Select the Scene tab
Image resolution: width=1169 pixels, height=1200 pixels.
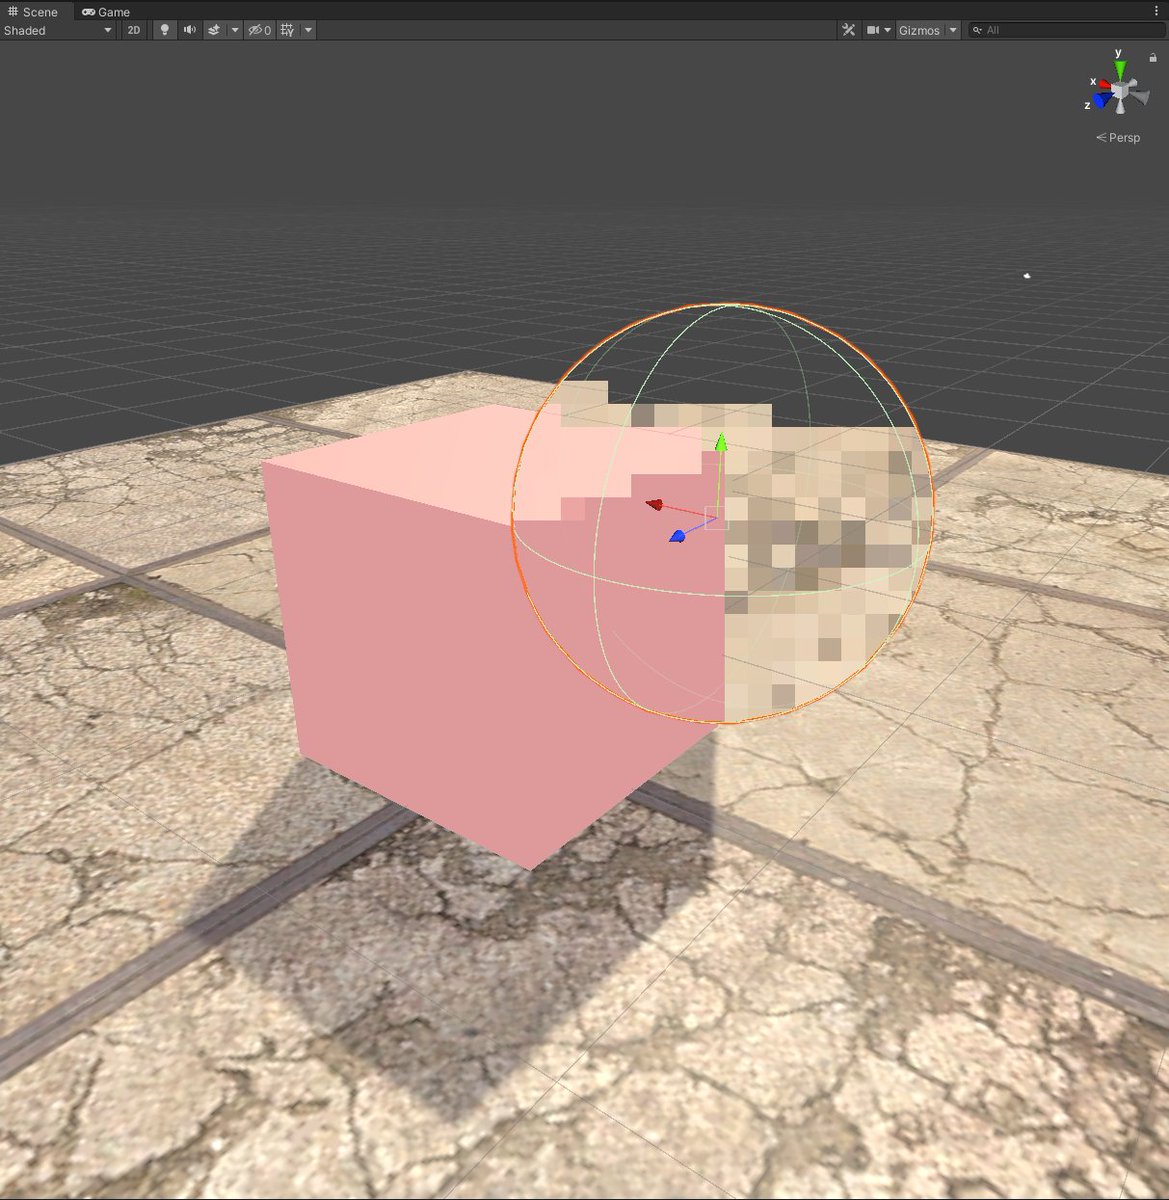pos(34,11)
